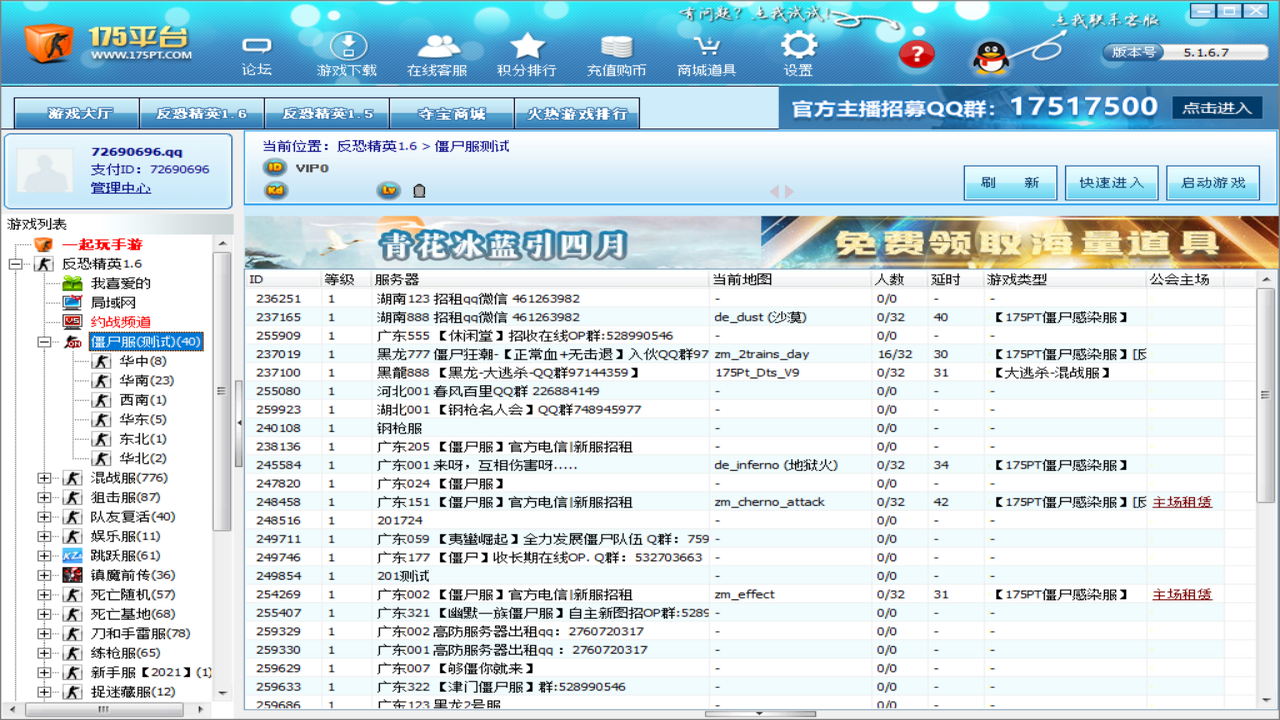Open the 论坛 forum icon
This screenshot has height=720, width=1280.
point(257,47)
